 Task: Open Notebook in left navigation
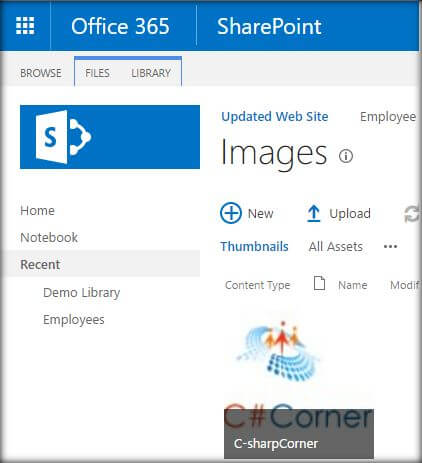click(49, 238)
